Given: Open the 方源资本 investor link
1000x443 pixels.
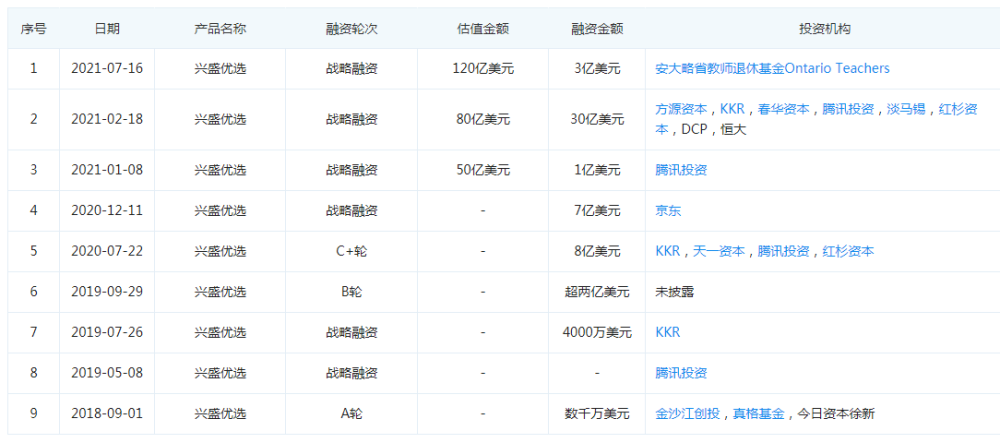Looking at the screenshot, I should click(x=681, y=109).
